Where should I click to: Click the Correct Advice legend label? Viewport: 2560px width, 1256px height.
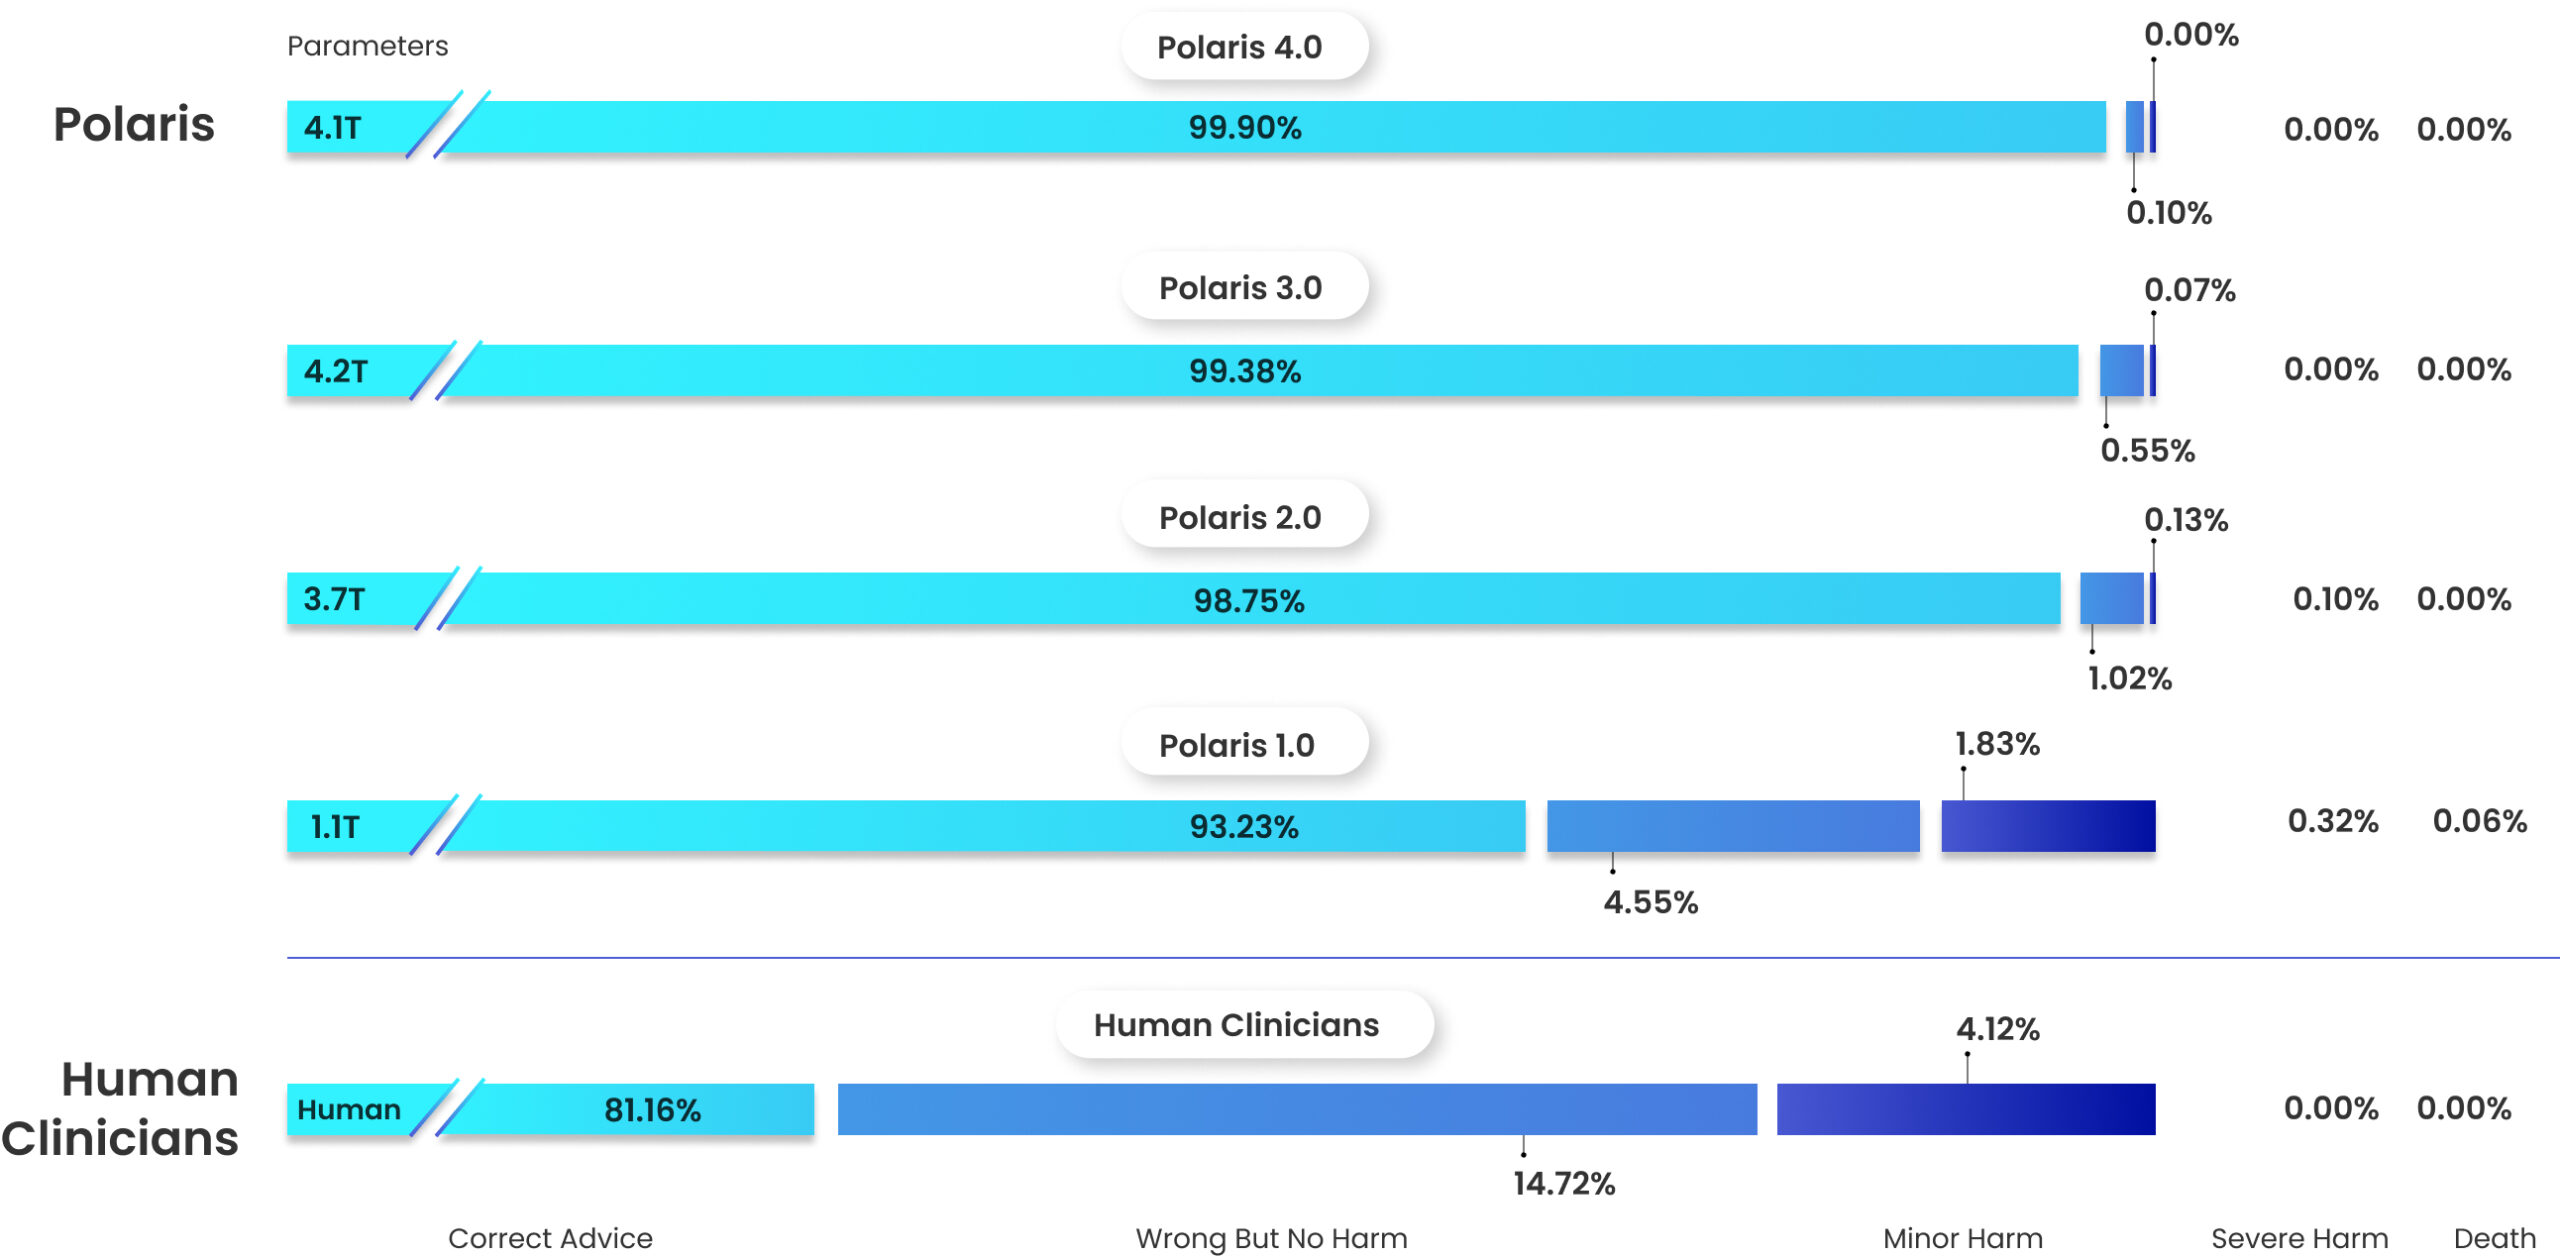(550, 1238)
